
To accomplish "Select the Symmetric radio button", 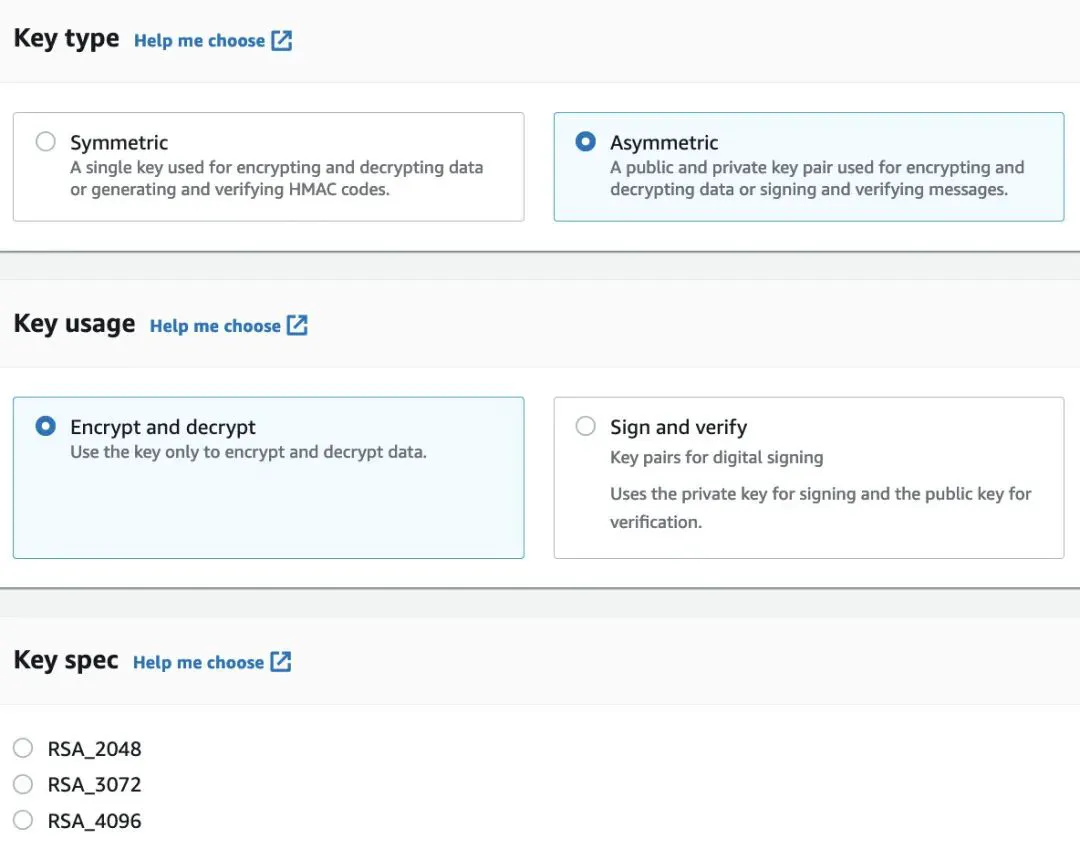I will [45, 142].
